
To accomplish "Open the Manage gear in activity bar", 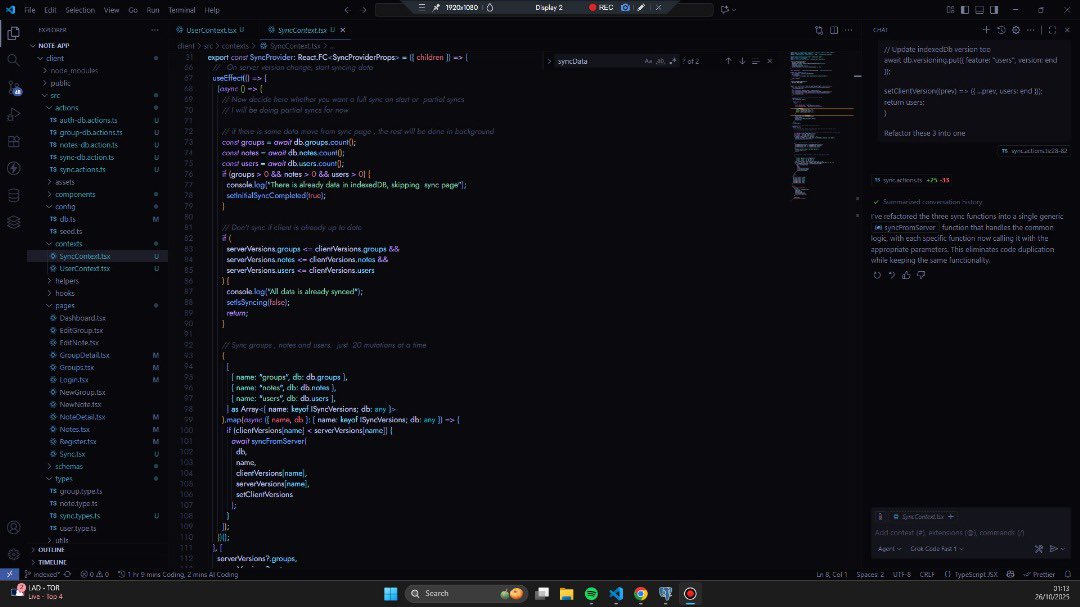I will 13,555.
